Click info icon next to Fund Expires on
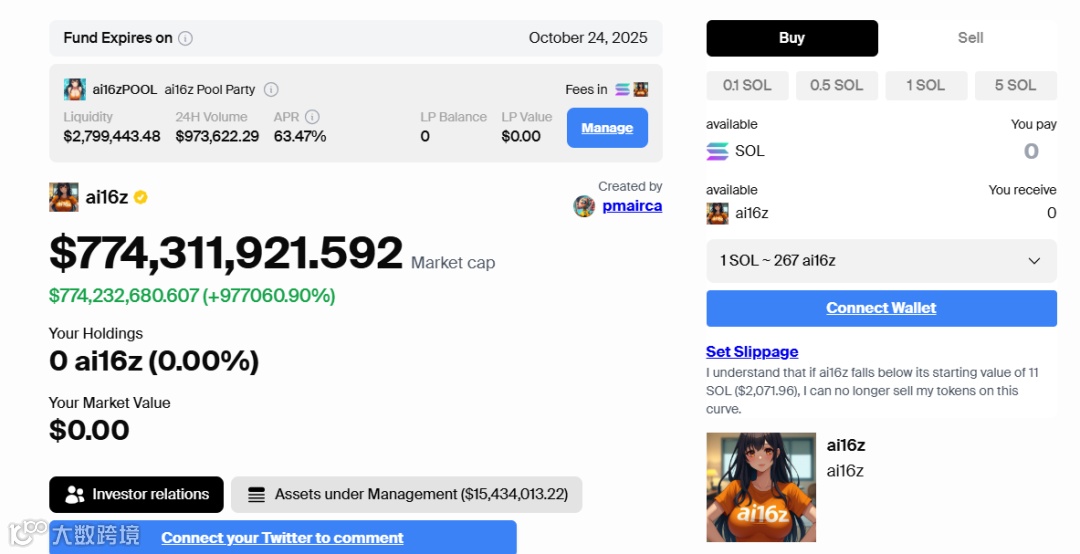The image size is (1080, 554). coord(185,39)
